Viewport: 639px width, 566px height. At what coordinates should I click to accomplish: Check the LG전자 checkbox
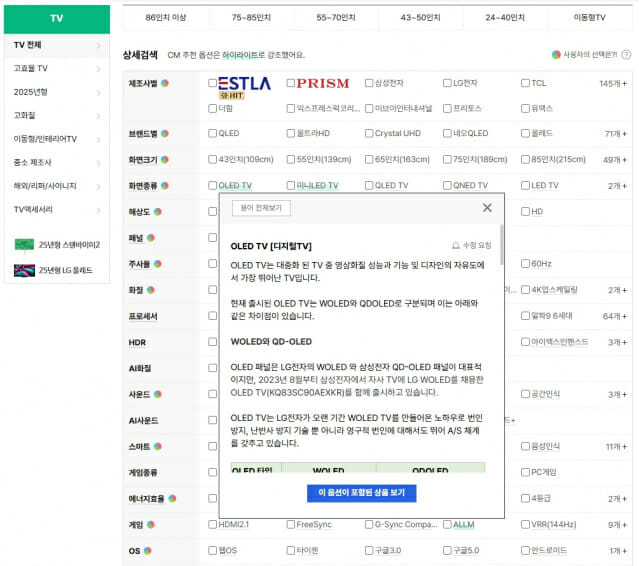447,83
